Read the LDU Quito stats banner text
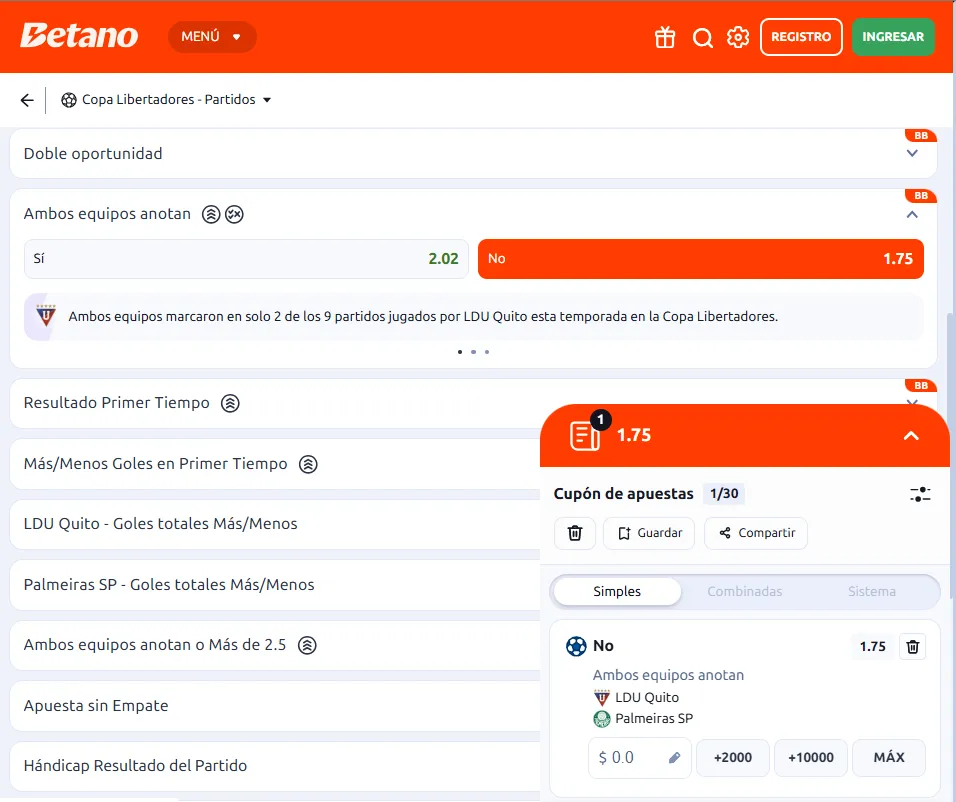Screen dimensions: 956x802 423,317
